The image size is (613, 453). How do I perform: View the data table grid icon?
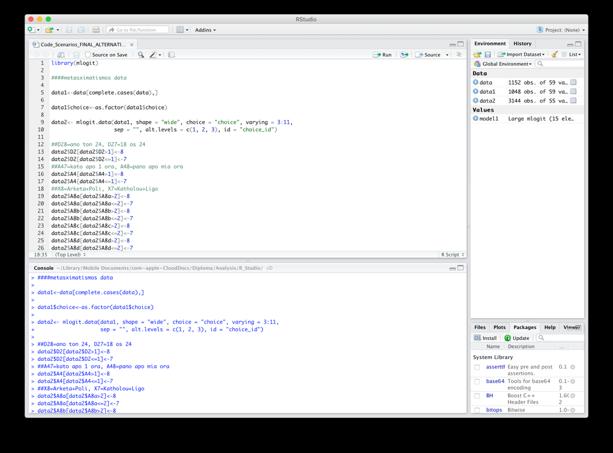tap(573, 82)
